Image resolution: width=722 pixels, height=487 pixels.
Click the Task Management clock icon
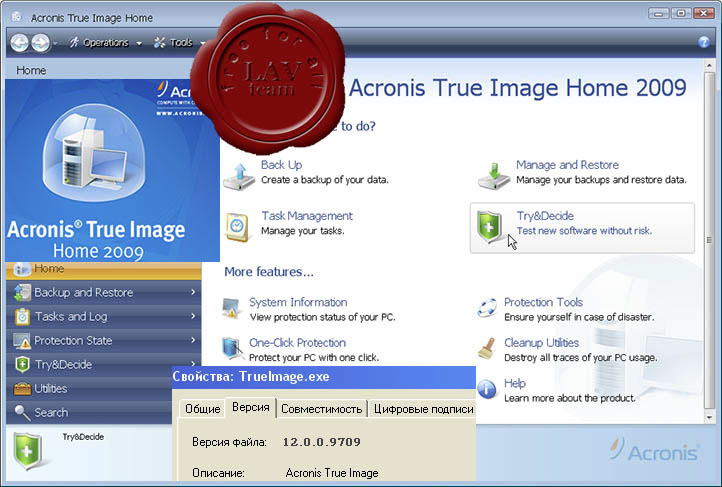coord(238,227)
